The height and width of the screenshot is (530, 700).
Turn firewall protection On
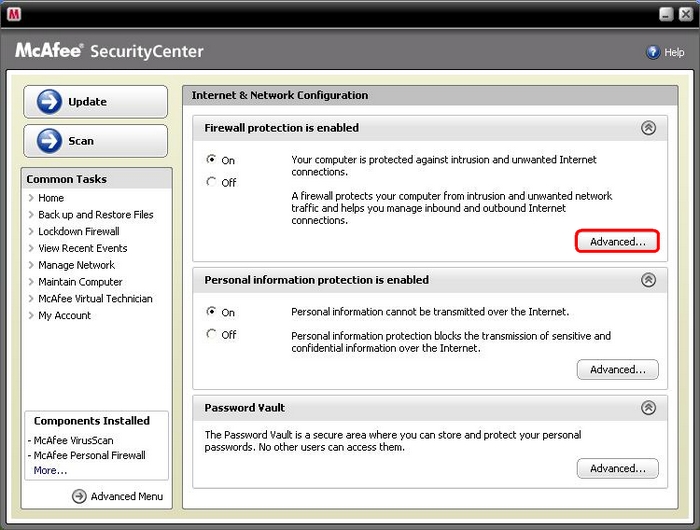pyautogui.click(x=211, y=159)
